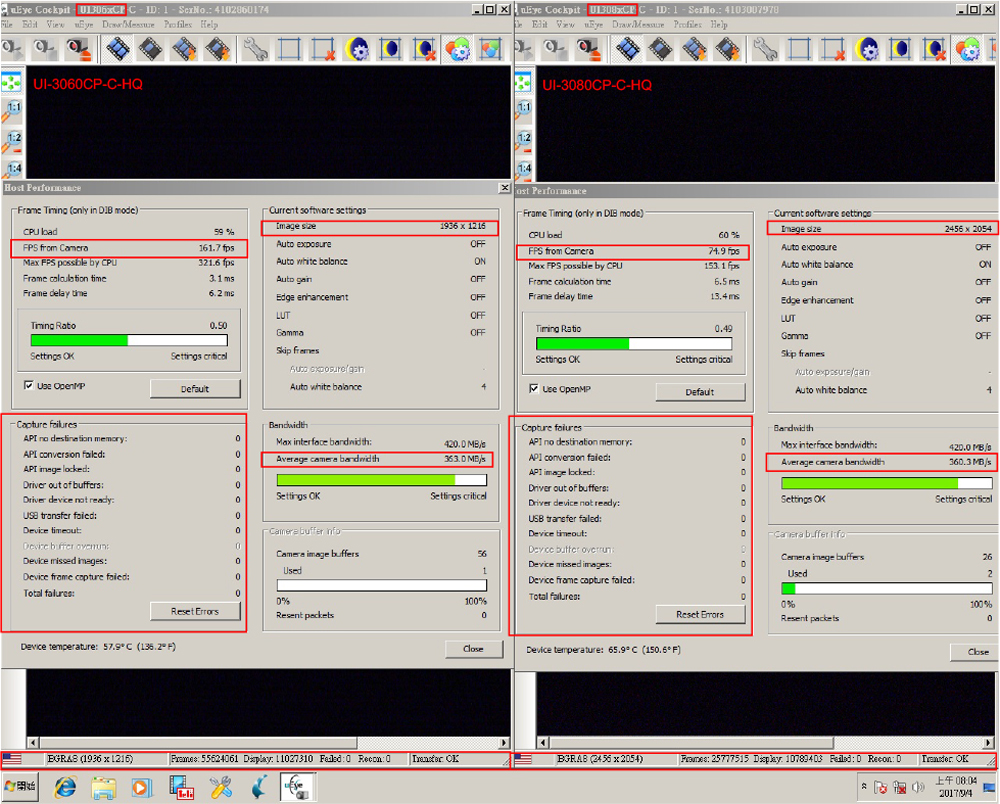Viewport: 1000px width, 804px height.
Task: Click the delete-AOI icon in right toolbar
Action: [x=832, y=48]
